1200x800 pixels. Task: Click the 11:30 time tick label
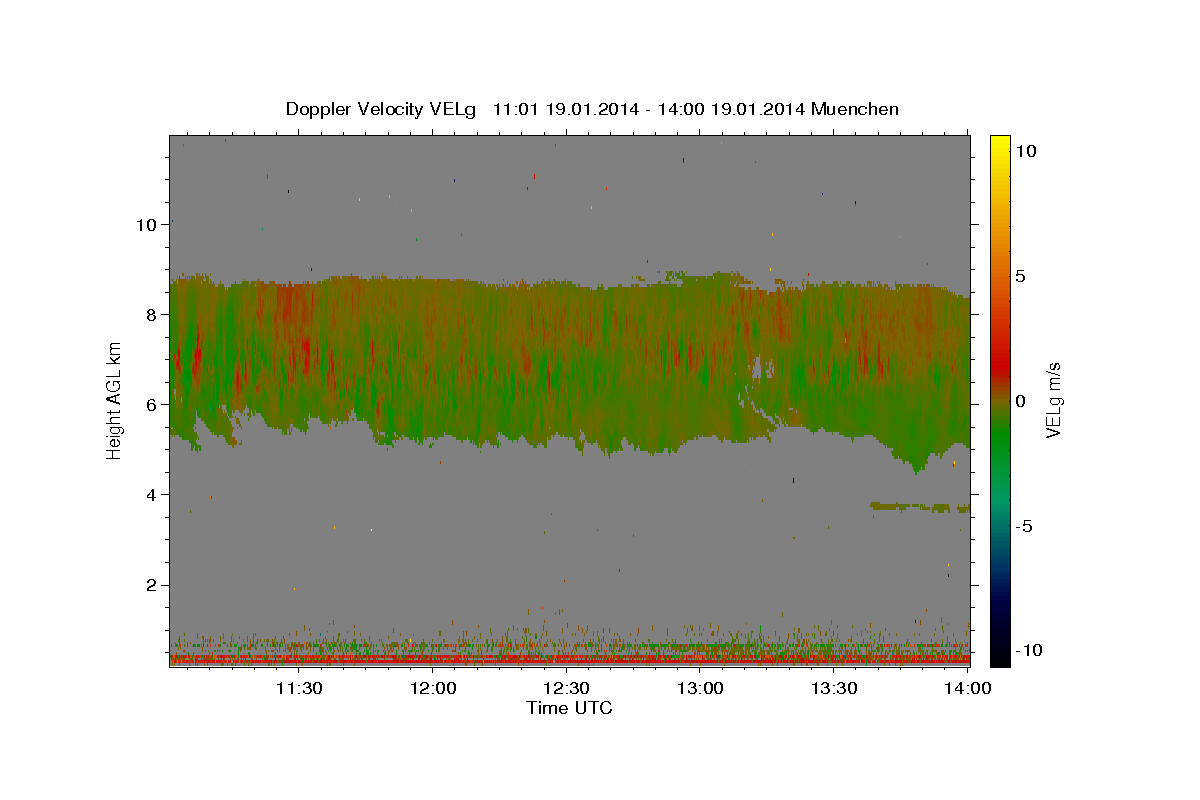pyautogui.click(x=298, y=688)
